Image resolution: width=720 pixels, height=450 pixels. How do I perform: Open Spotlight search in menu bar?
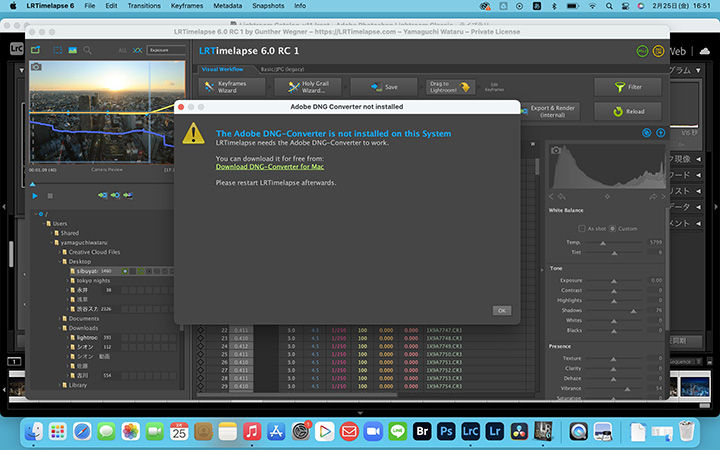click(609, 6)
